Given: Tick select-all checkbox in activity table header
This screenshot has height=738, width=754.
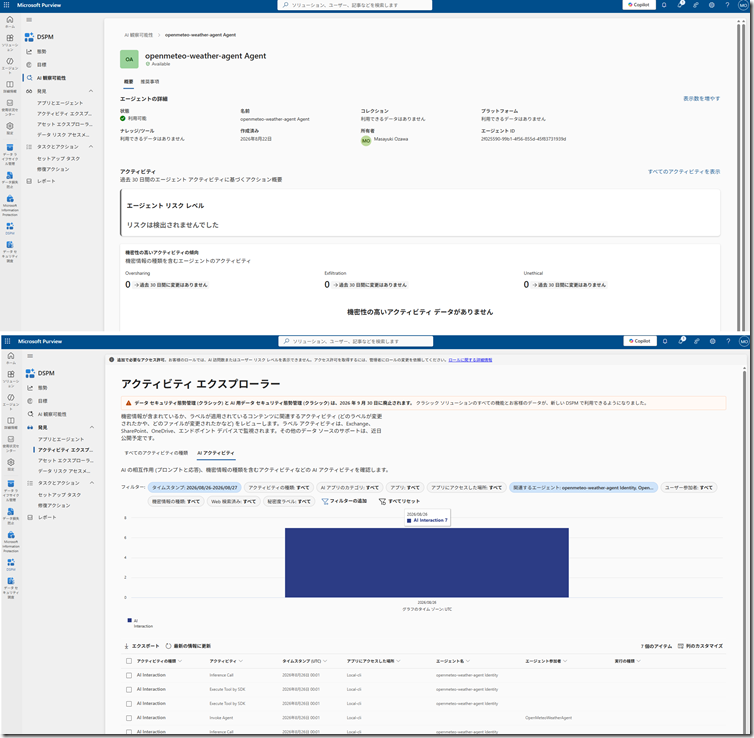Looking at the screenshot, I should pos(129,661).
